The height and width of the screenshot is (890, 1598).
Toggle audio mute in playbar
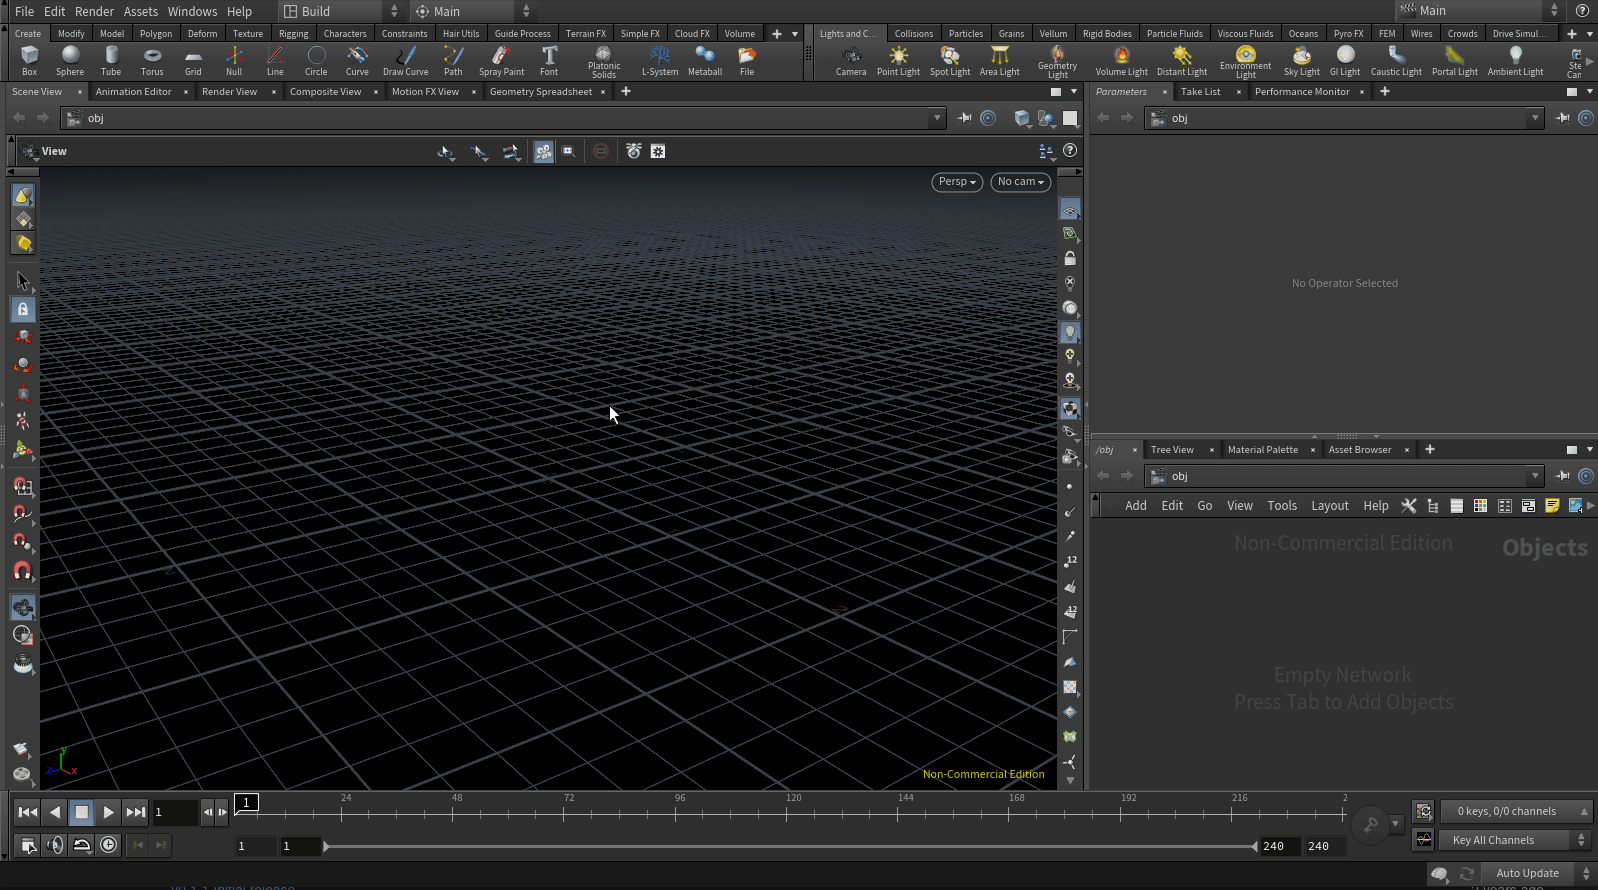(55, 845)
